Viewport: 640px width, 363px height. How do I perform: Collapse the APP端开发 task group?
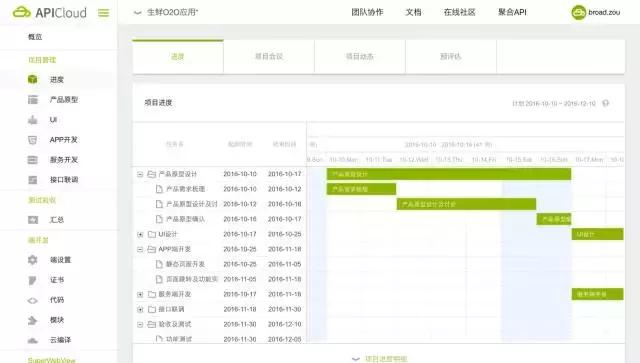point(140,249)
